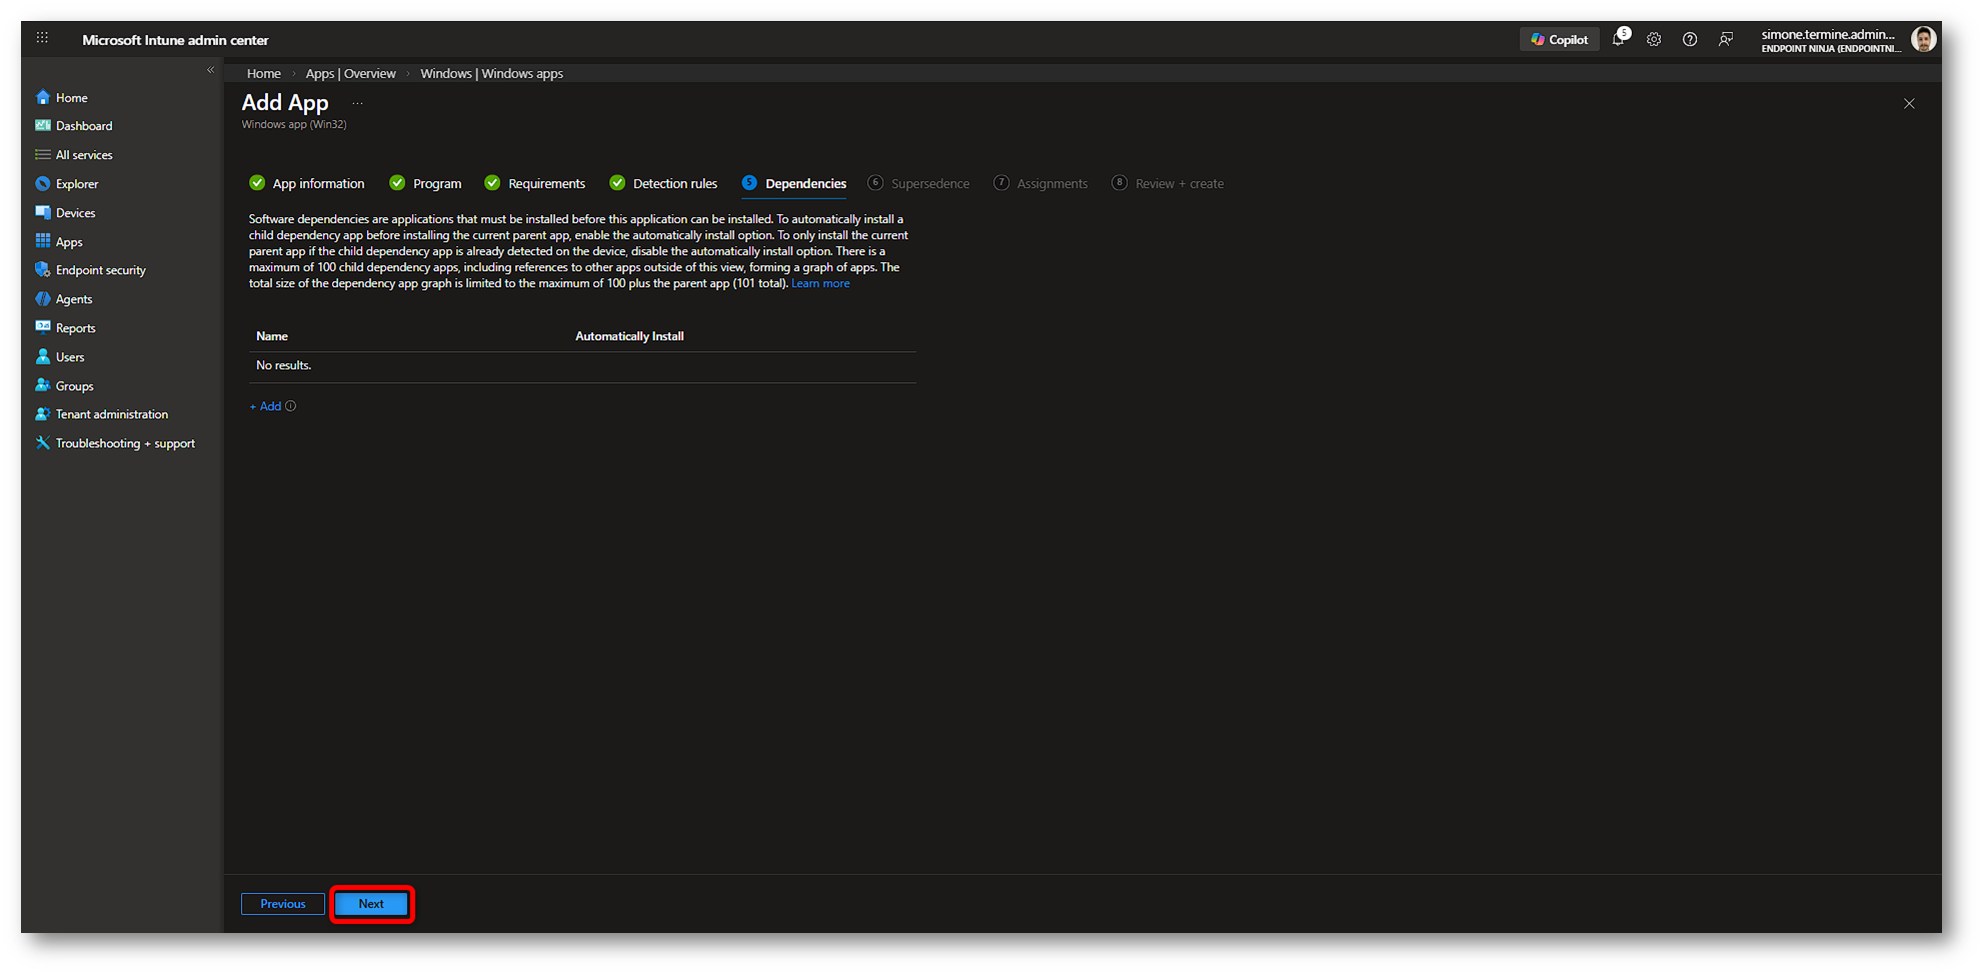Click the Microsoft Intune admin center title

click(x=175, y=40)
